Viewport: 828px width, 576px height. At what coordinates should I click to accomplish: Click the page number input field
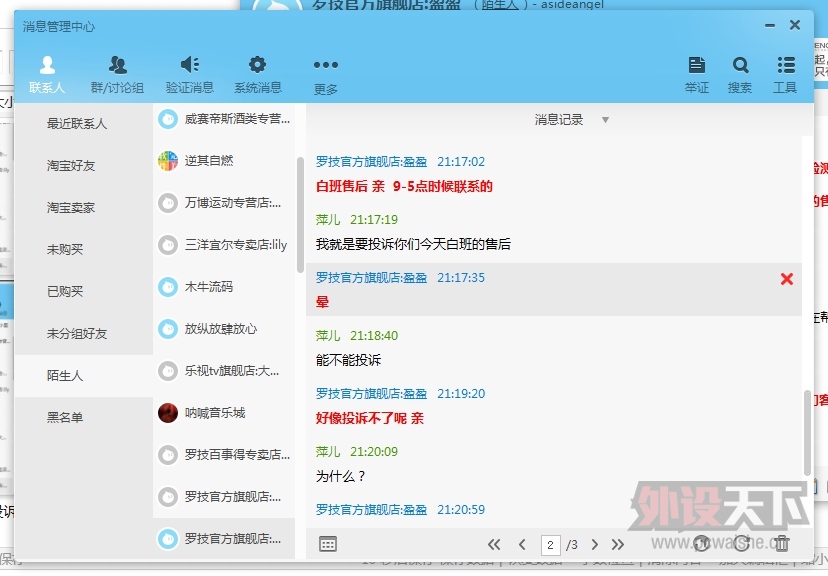[x=550, y=545]
